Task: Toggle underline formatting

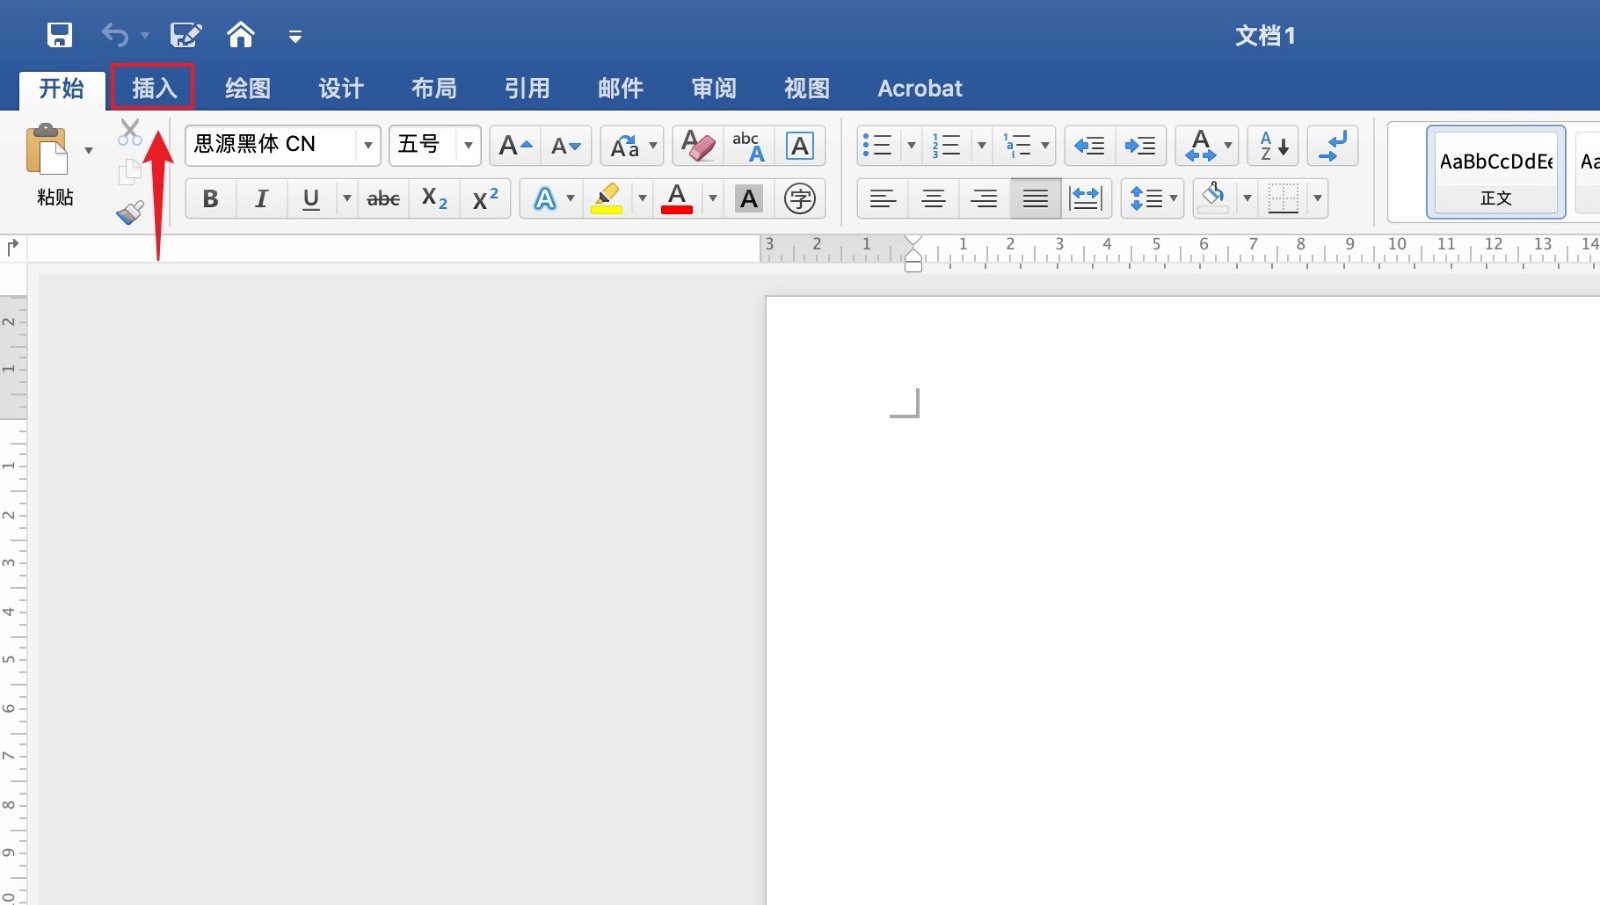Action: pos(311,199)
